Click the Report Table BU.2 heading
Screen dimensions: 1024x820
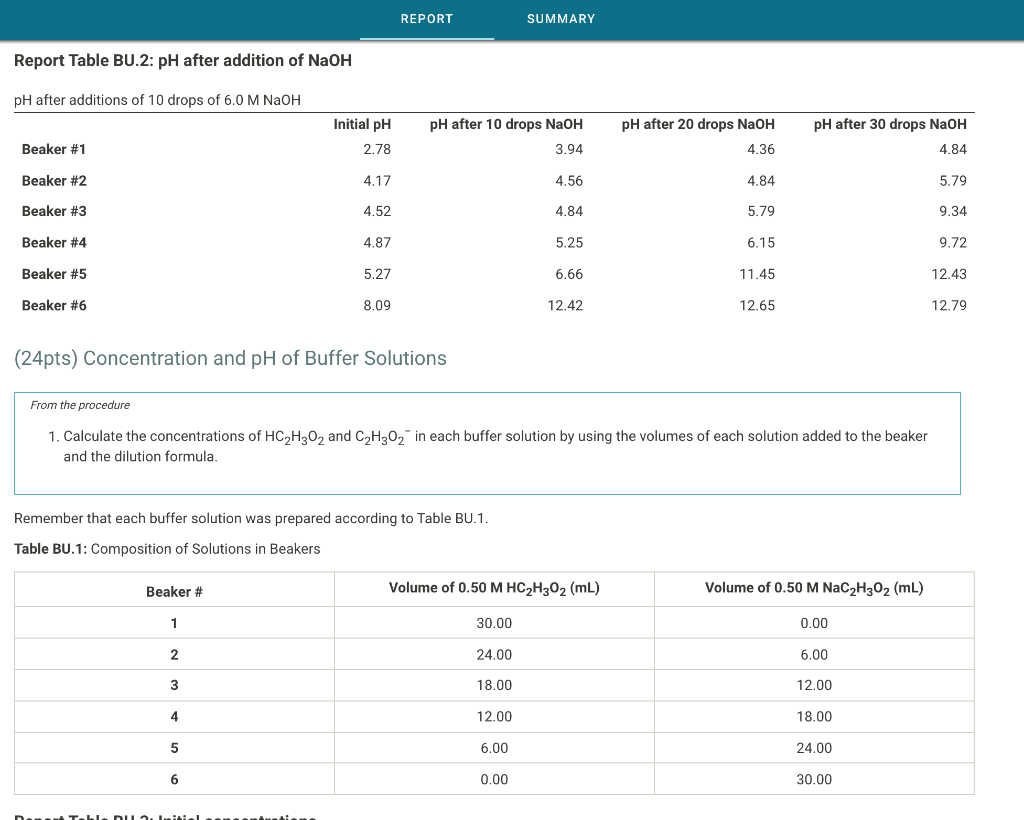coord(183,60)
